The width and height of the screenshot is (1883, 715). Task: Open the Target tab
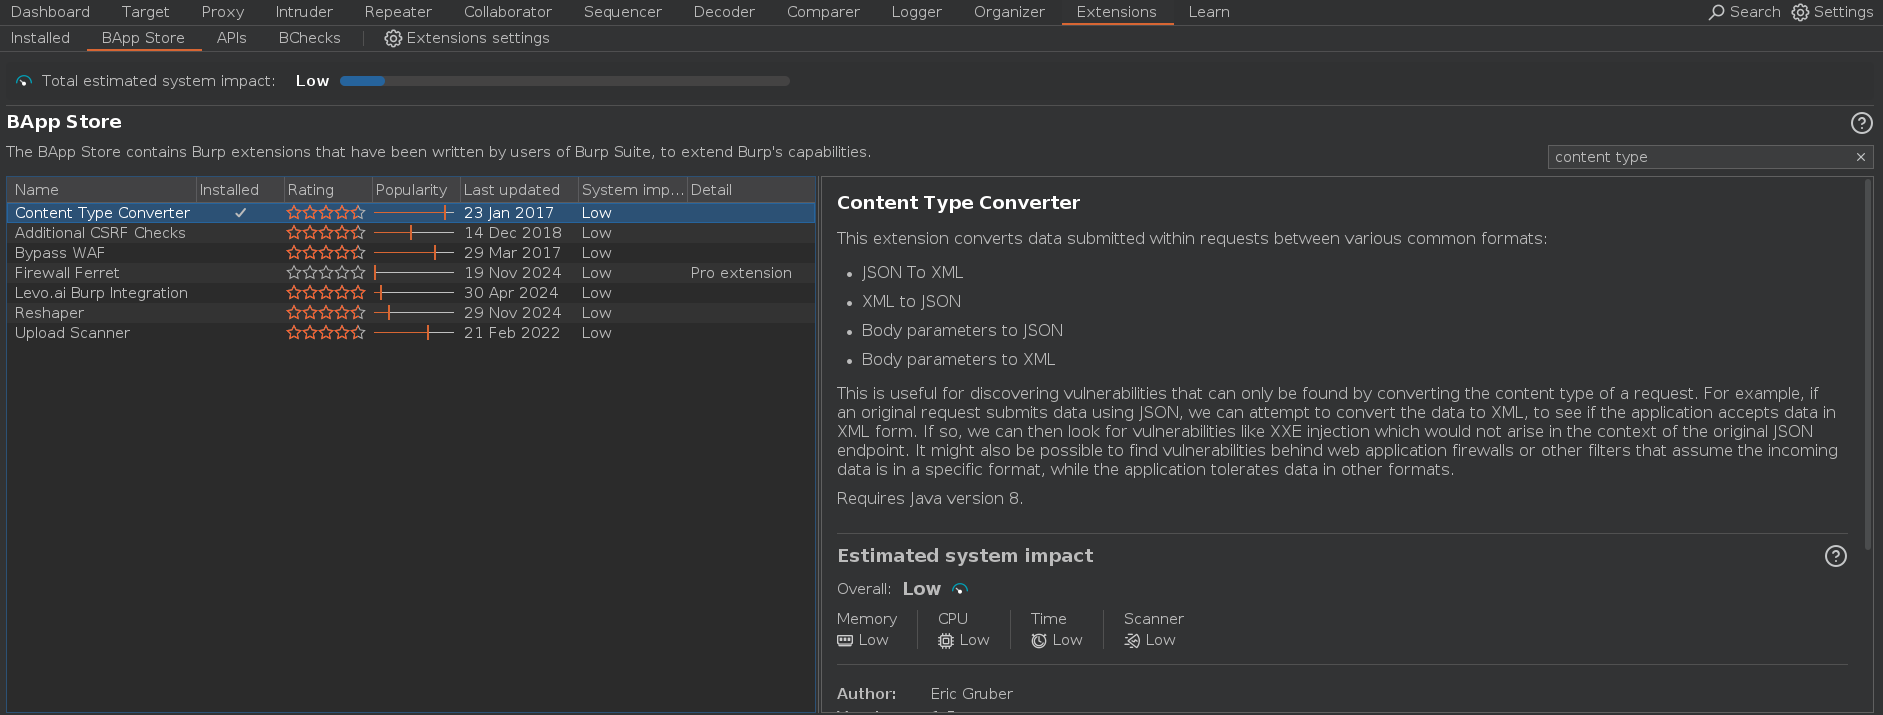click(x=145, y=12)
